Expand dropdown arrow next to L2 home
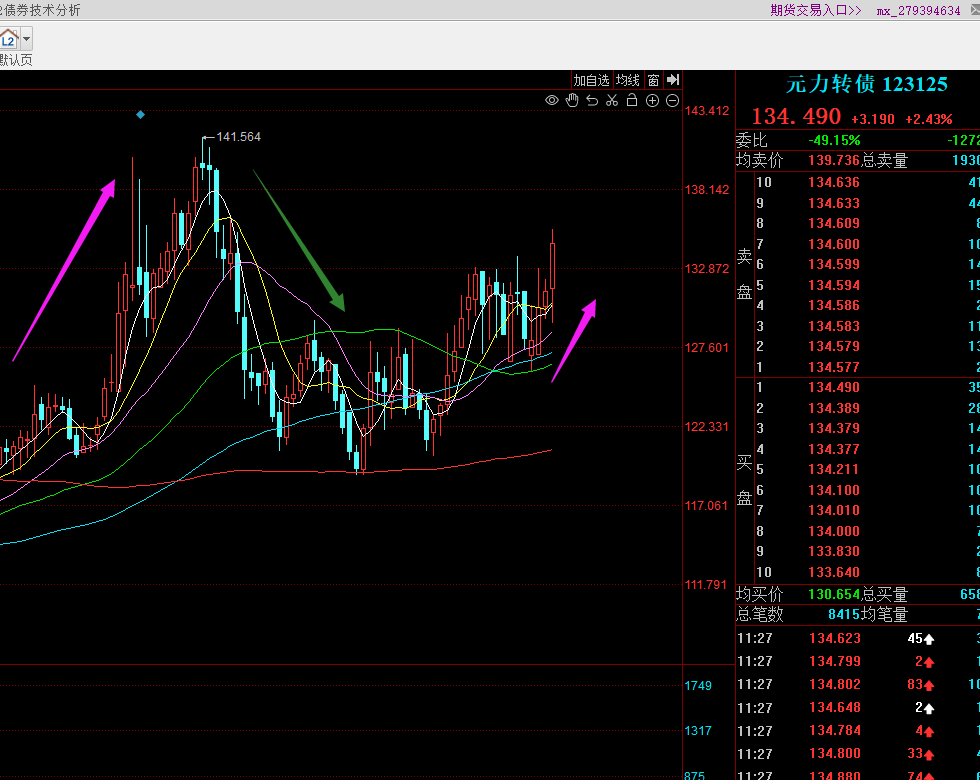This screenshot has width=980, height=780. tap(26, 39)
